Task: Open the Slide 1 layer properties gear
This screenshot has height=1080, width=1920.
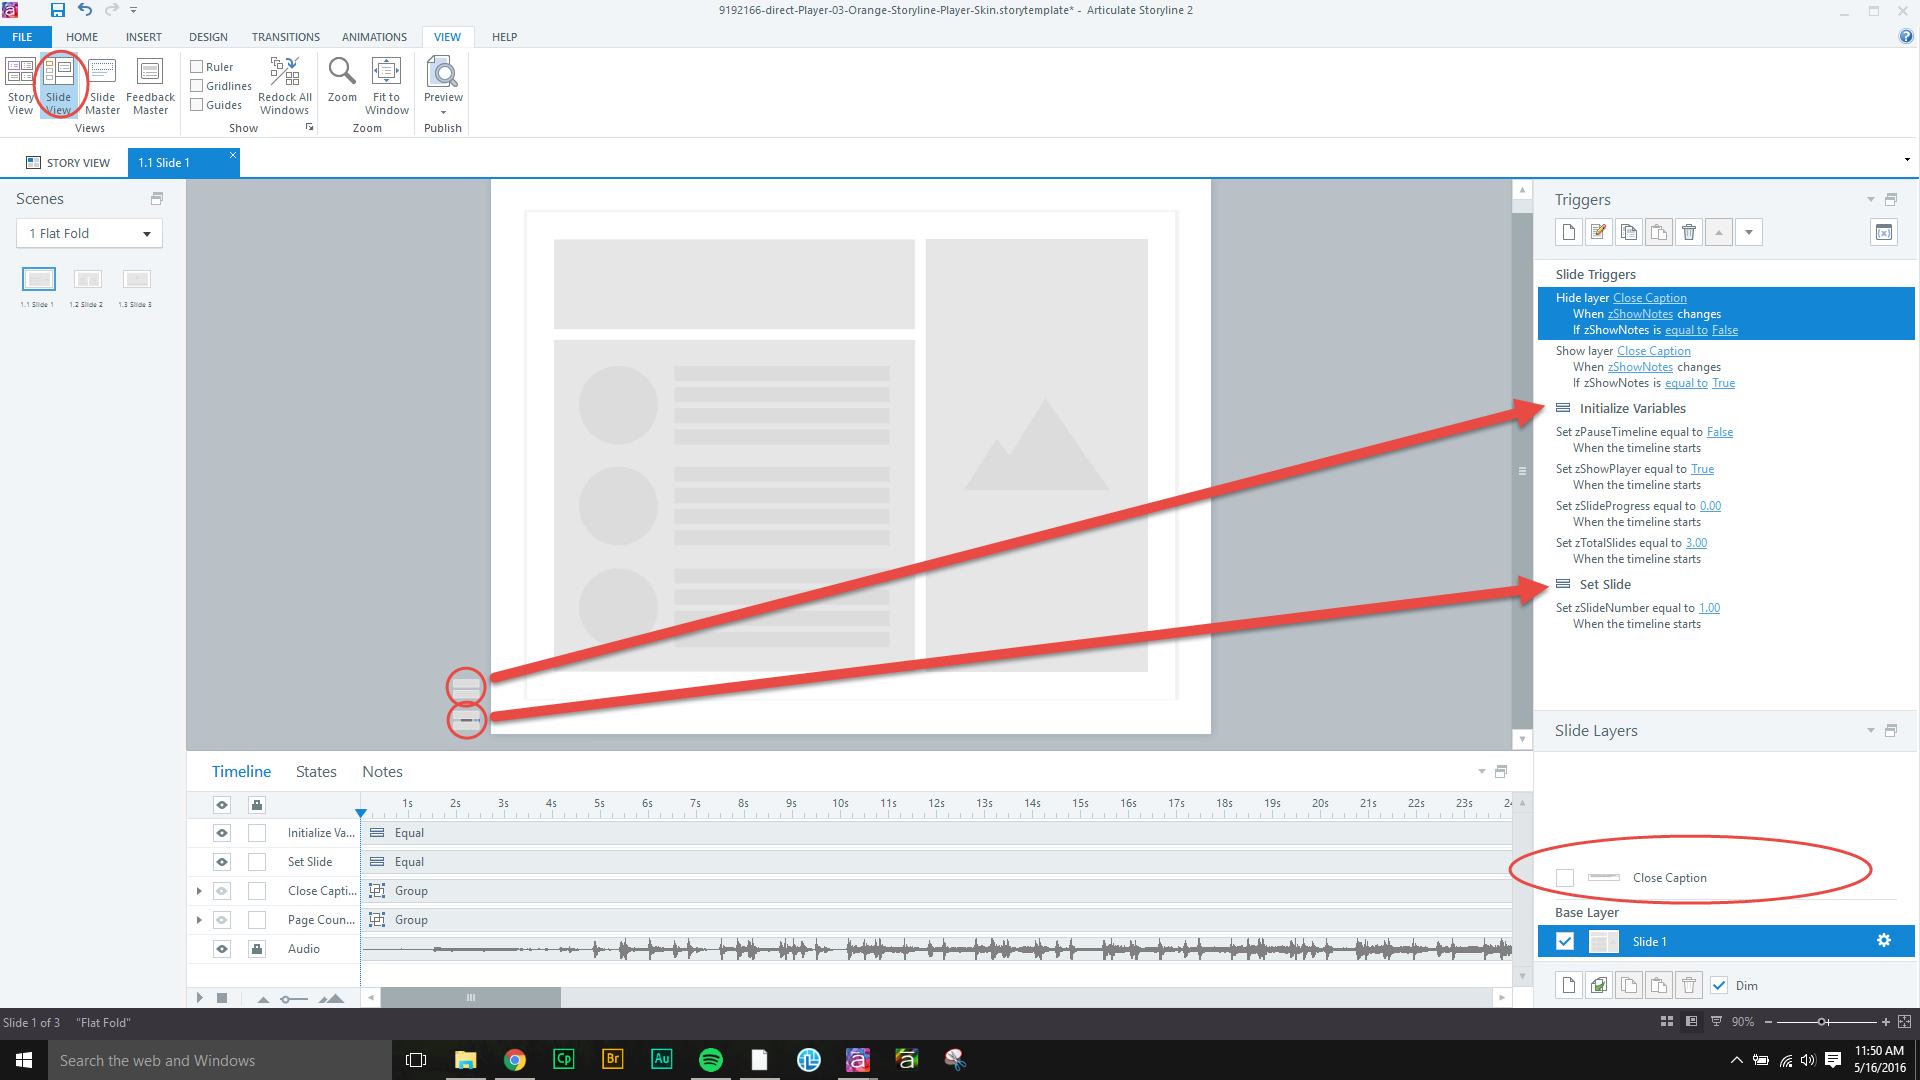Action: click(x=1884, y=941)
